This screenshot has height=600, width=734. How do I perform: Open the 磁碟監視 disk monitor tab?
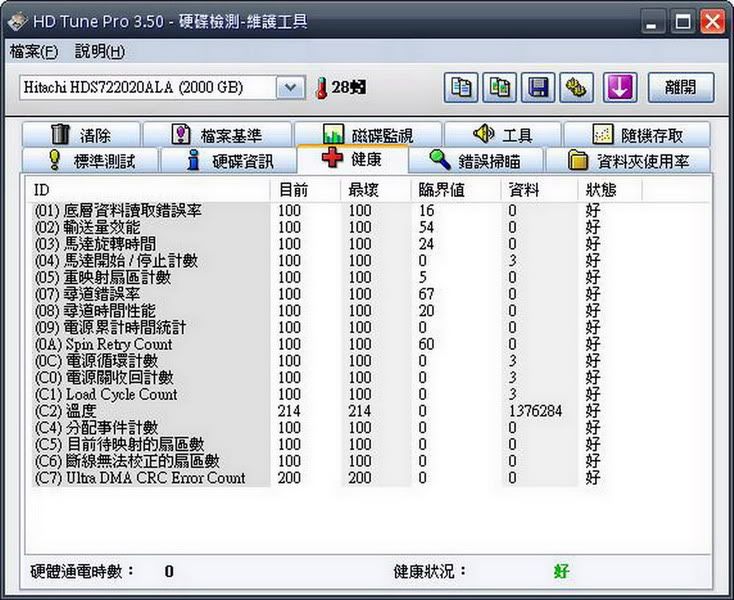[367, 135]
